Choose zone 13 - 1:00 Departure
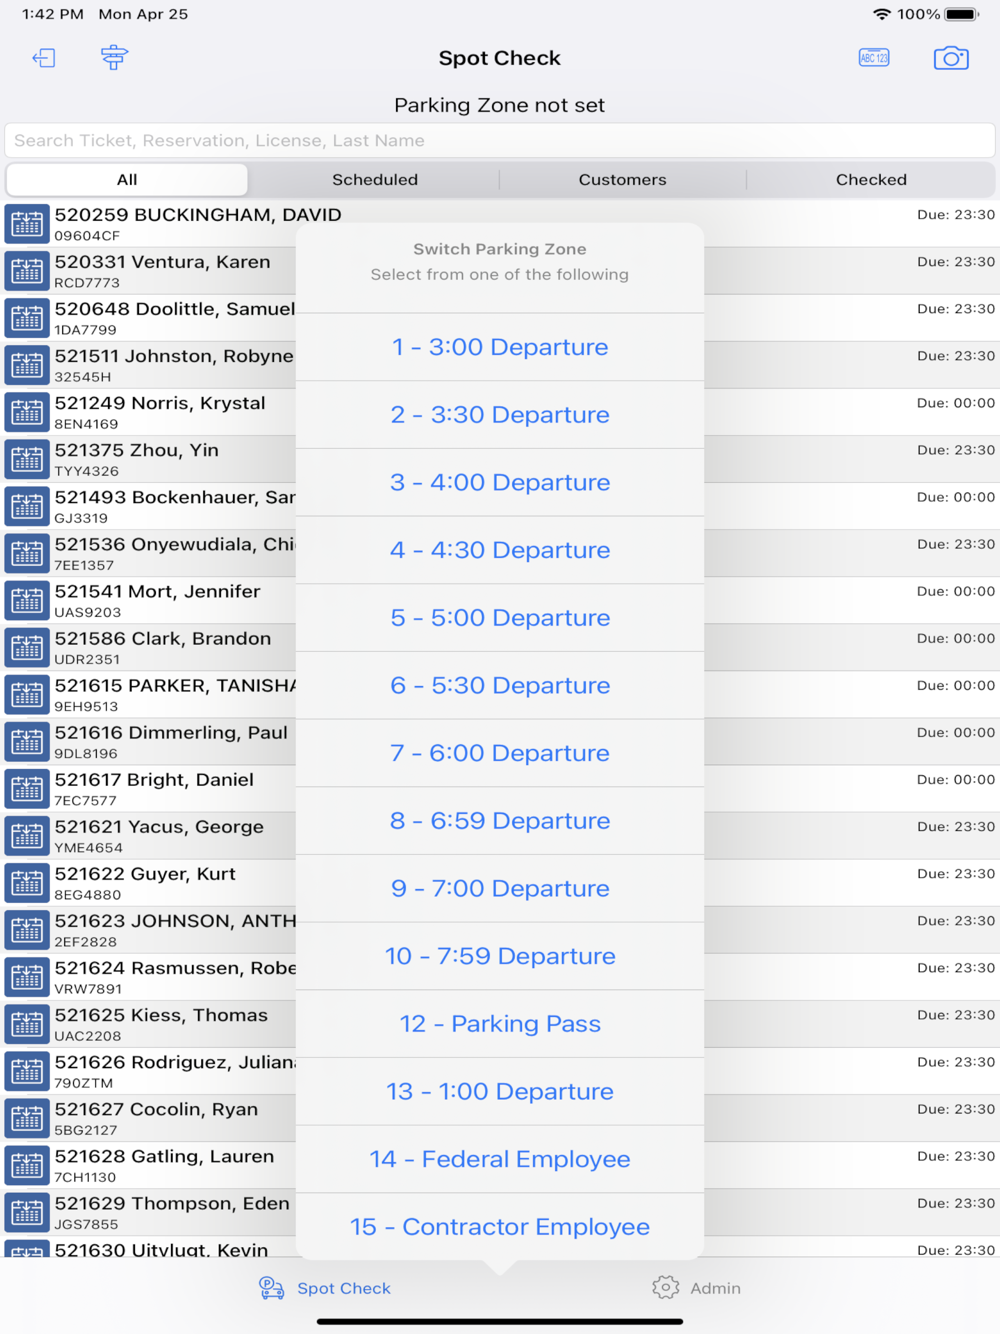This screenshot has width=1000, height=1334. 500,1091
